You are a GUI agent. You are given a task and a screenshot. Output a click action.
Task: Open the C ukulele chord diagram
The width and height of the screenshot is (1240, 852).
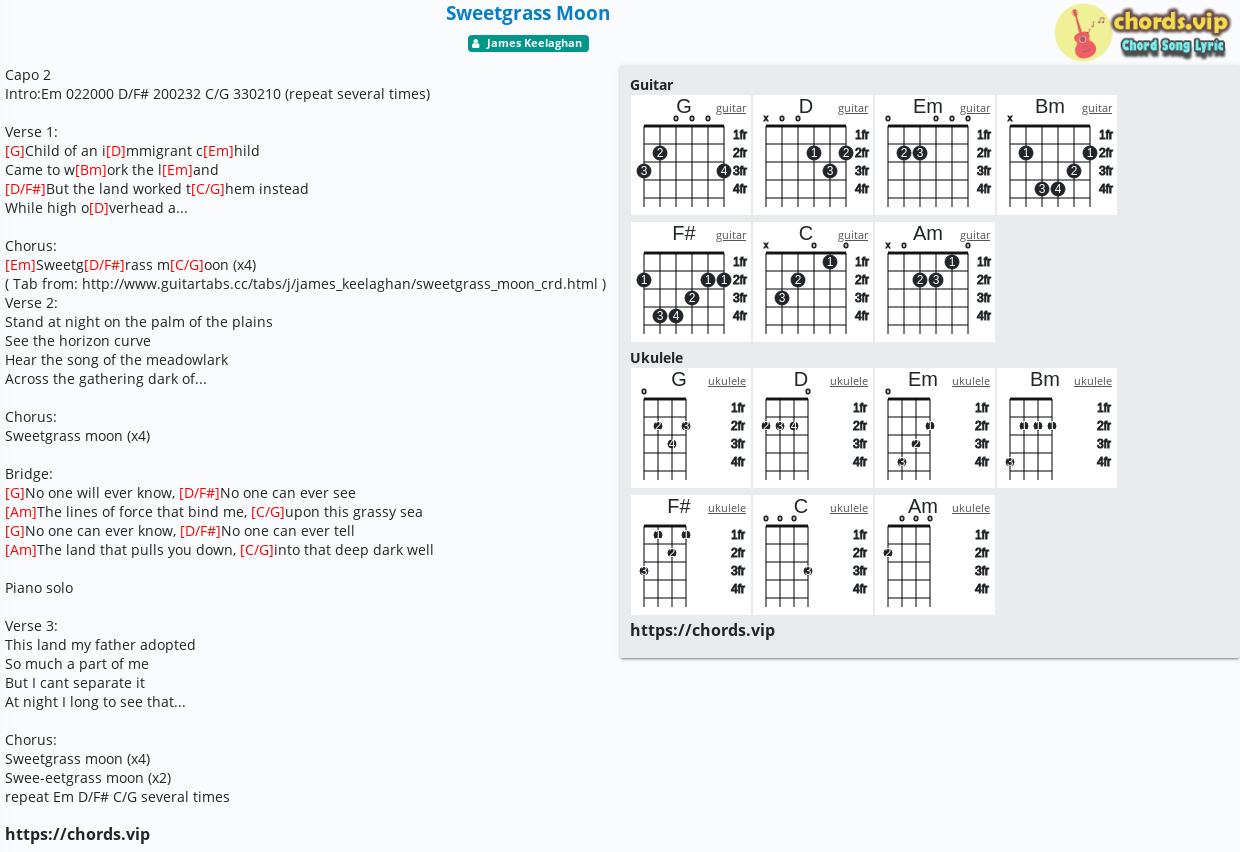coord(813,555)
